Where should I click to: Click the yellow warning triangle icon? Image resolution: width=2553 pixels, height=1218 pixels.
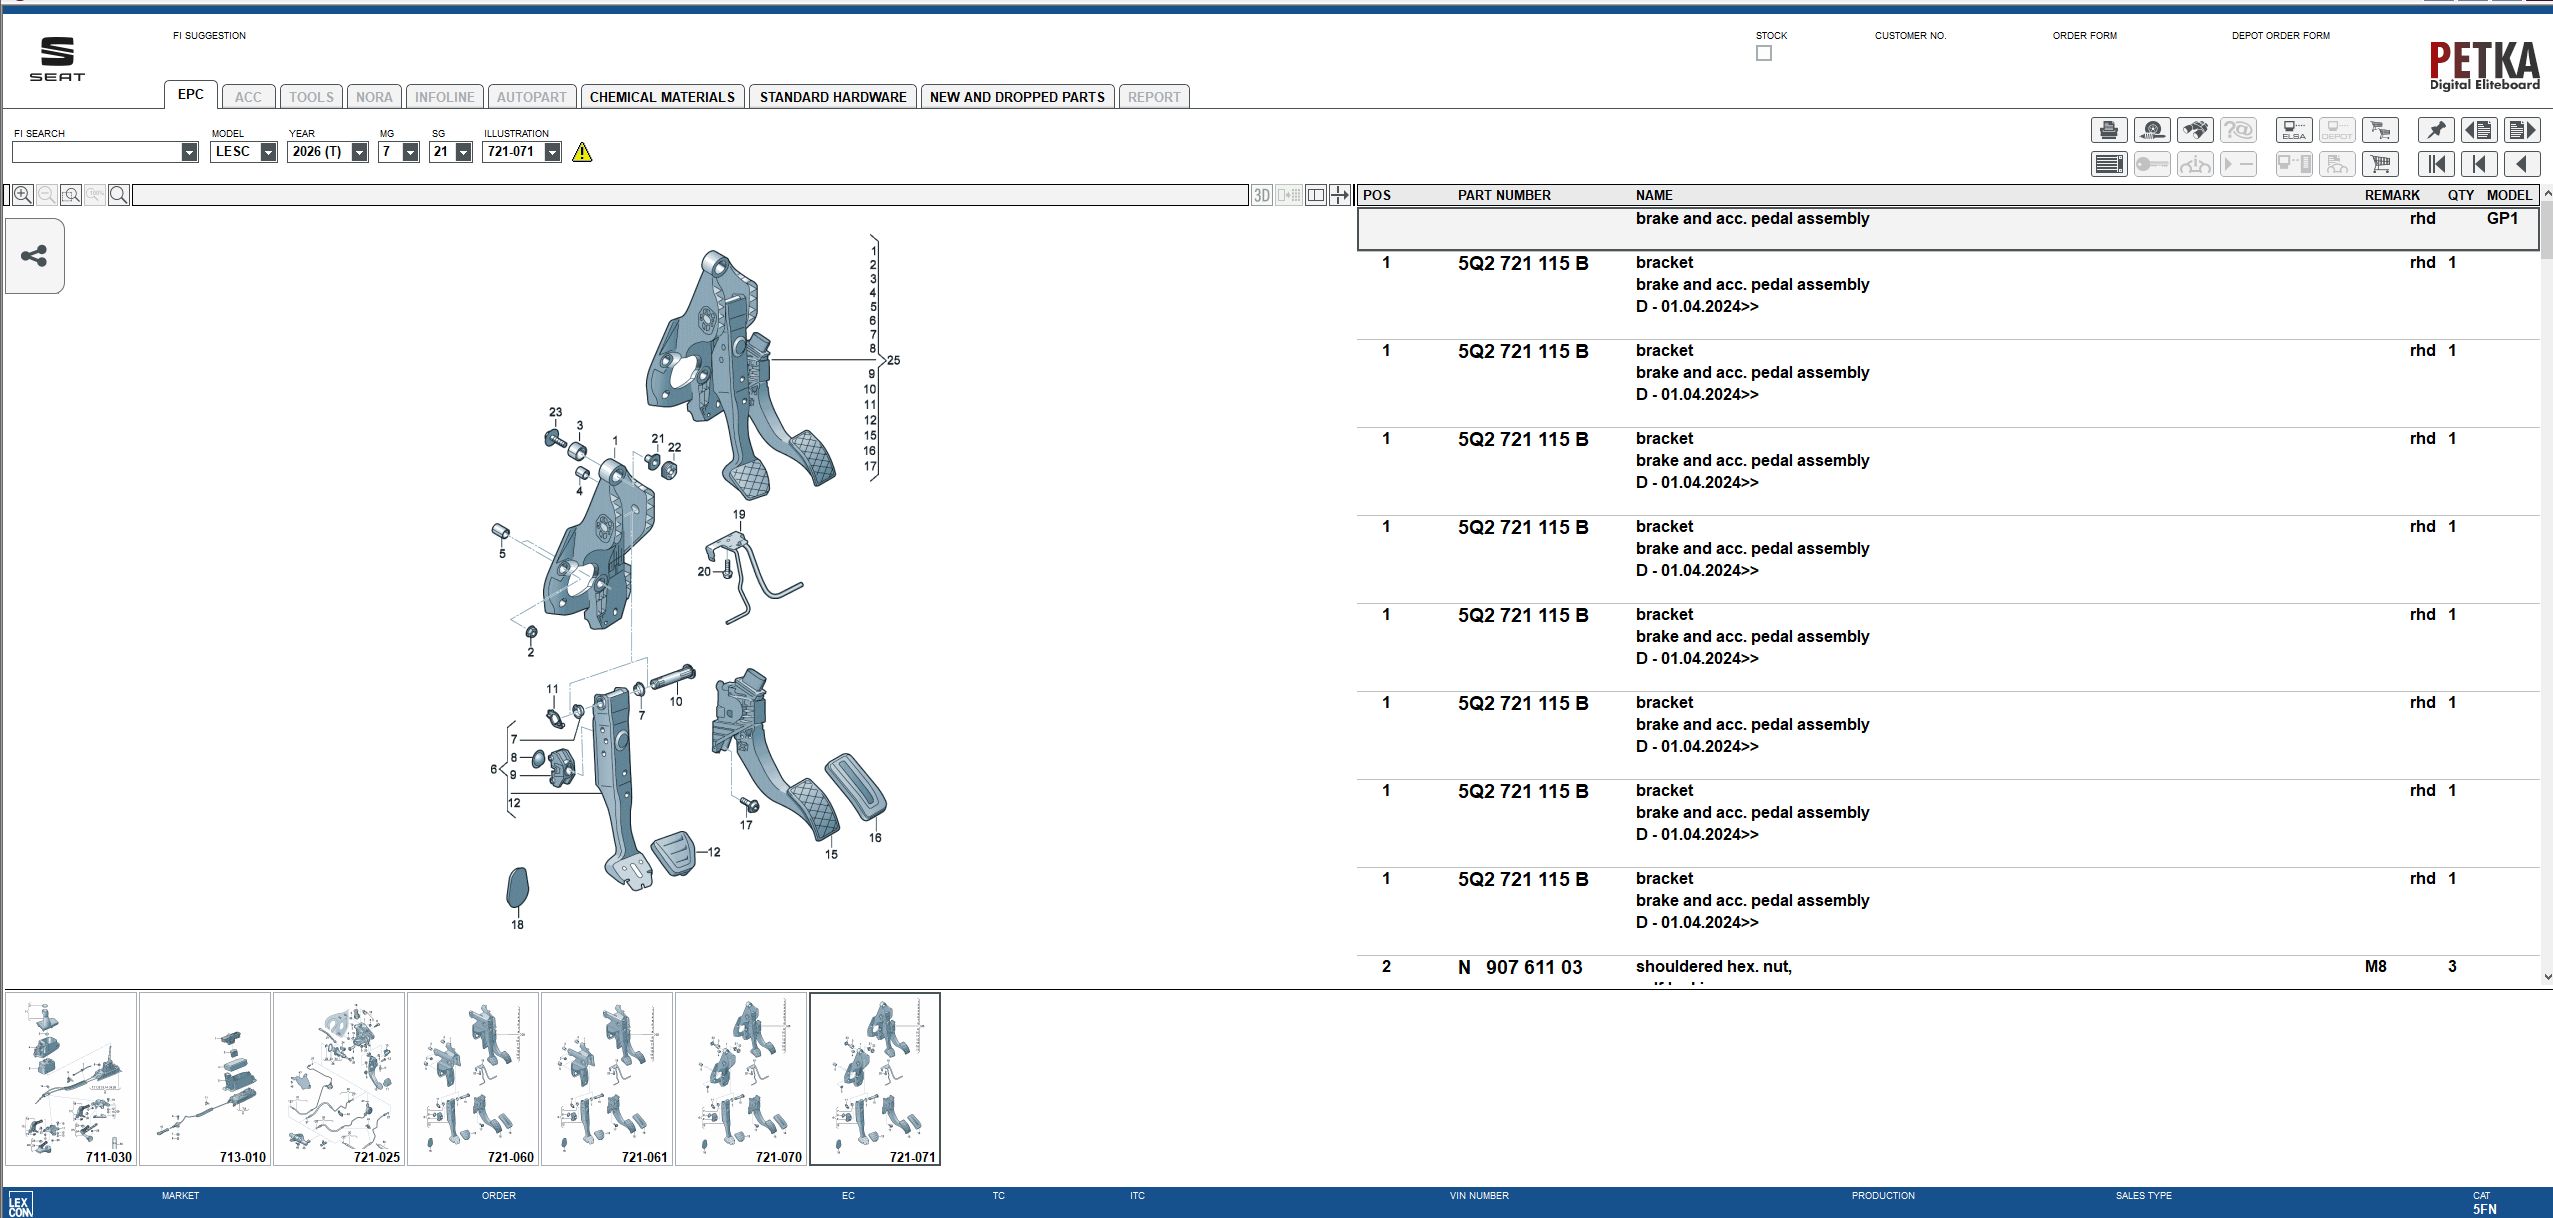coord(582,152)
